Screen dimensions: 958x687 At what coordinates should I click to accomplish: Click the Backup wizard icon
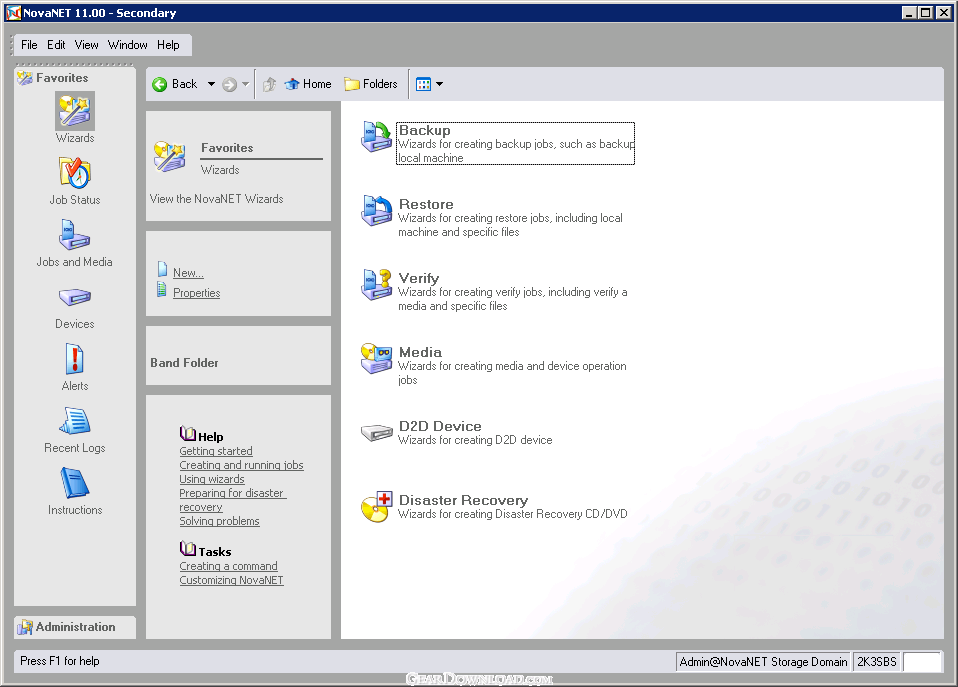tap(376, 136)
